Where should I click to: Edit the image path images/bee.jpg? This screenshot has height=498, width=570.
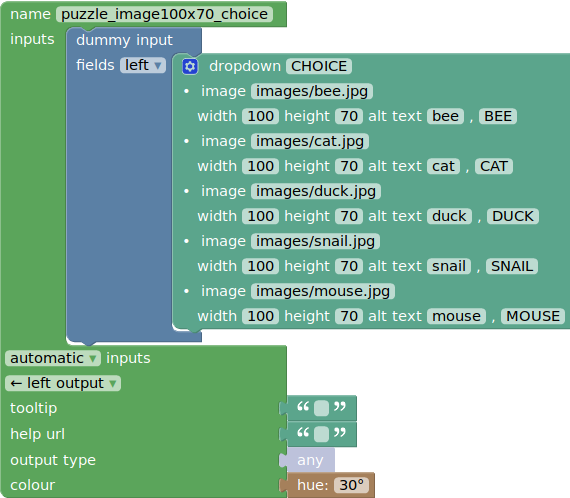312,91
